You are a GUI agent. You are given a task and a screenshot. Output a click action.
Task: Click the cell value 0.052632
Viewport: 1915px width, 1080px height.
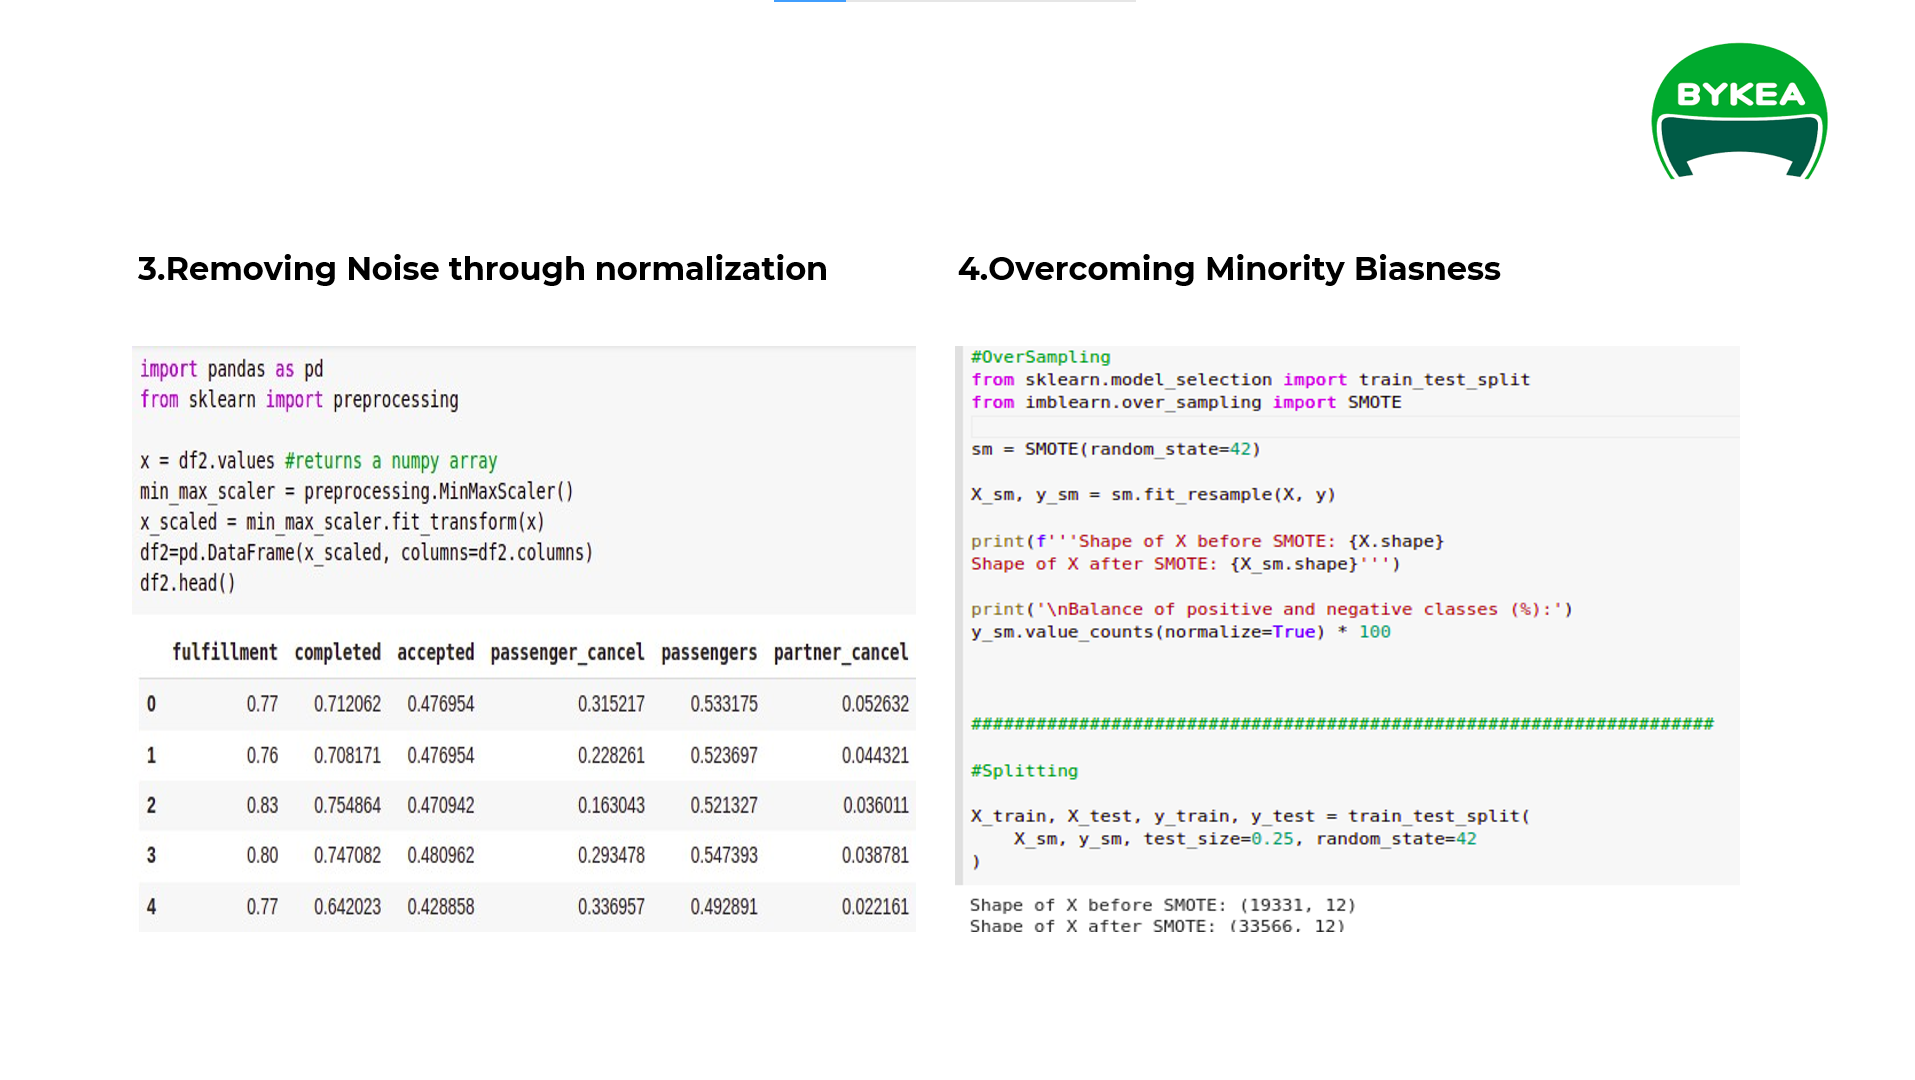point(875,704)
